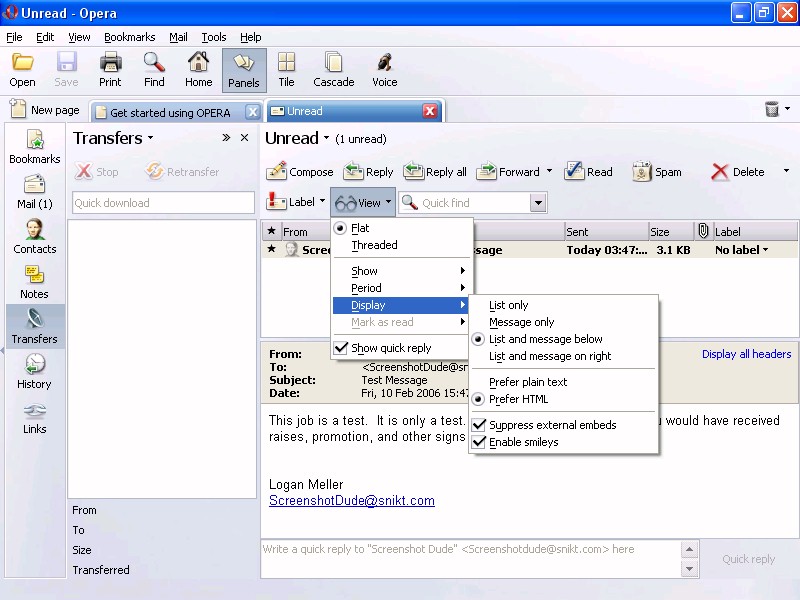Open the Bookmarks menu

point(129,37)
